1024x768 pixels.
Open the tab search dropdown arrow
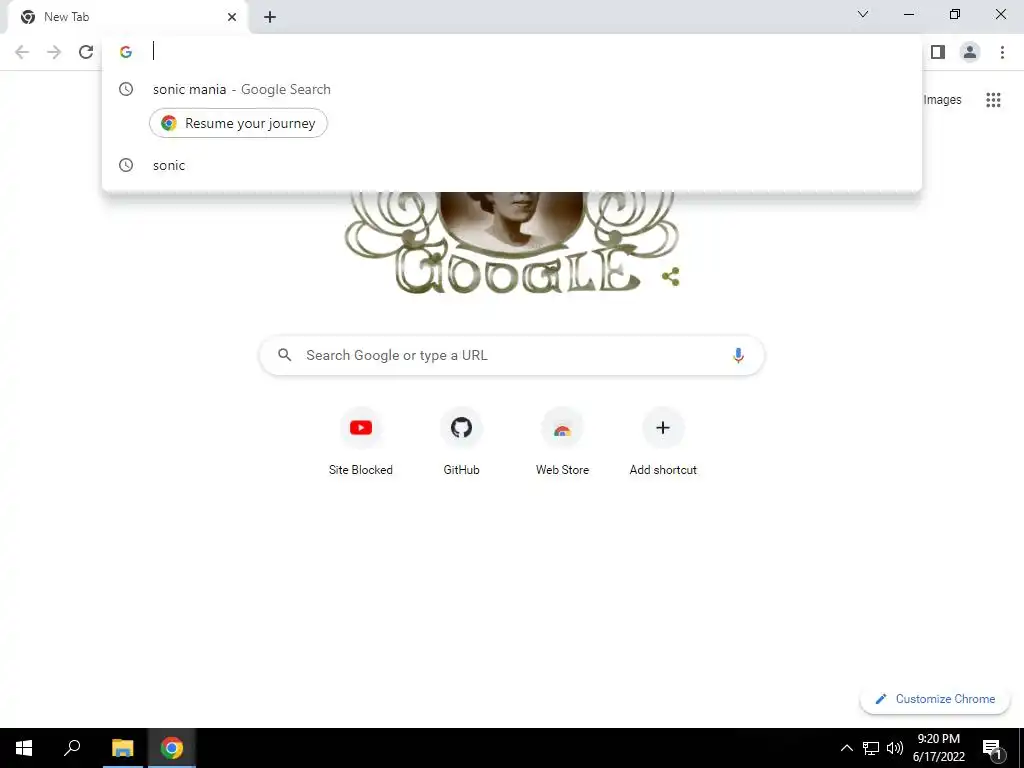863,14
